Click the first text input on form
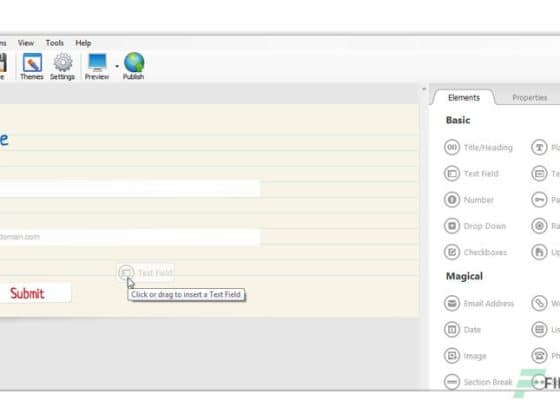 click(x=130, y=189)
